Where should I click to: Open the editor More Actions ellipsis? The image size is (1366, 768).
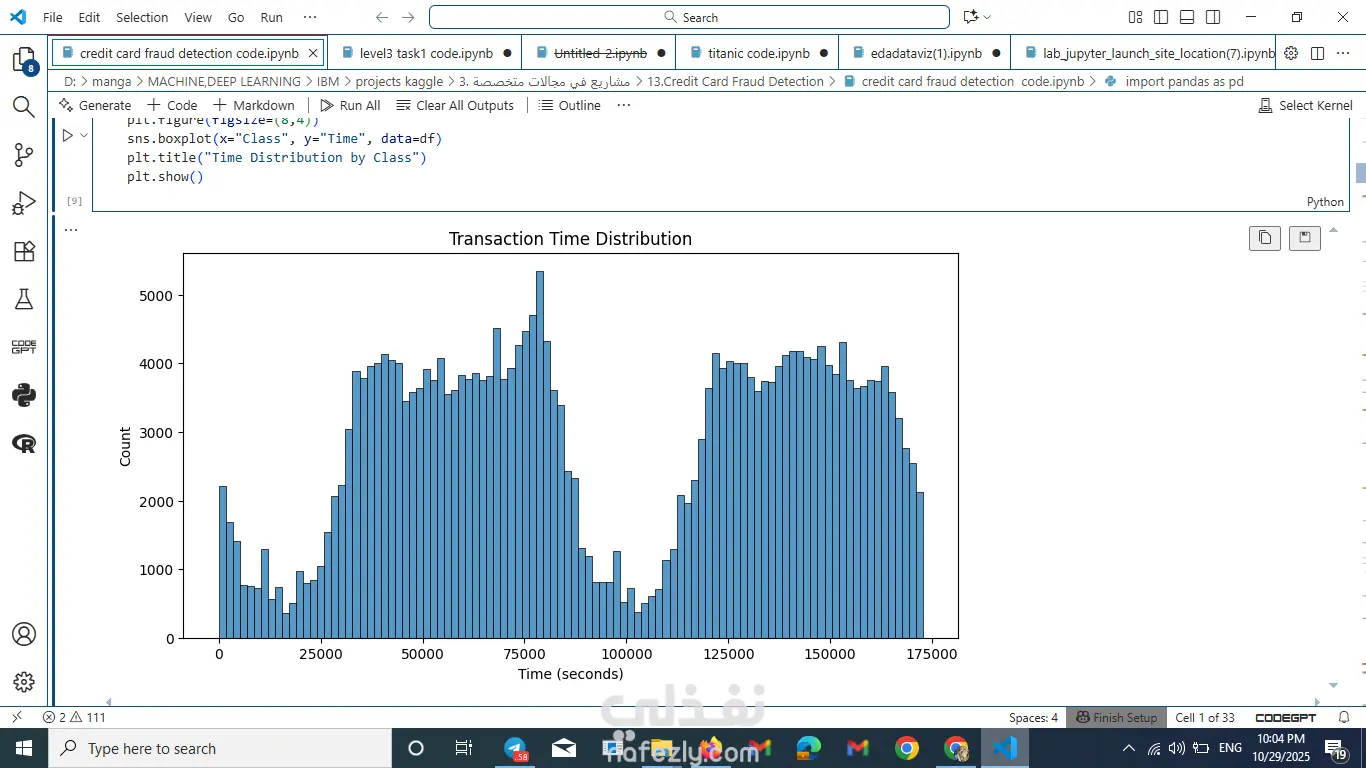(x=1343, y=53)
